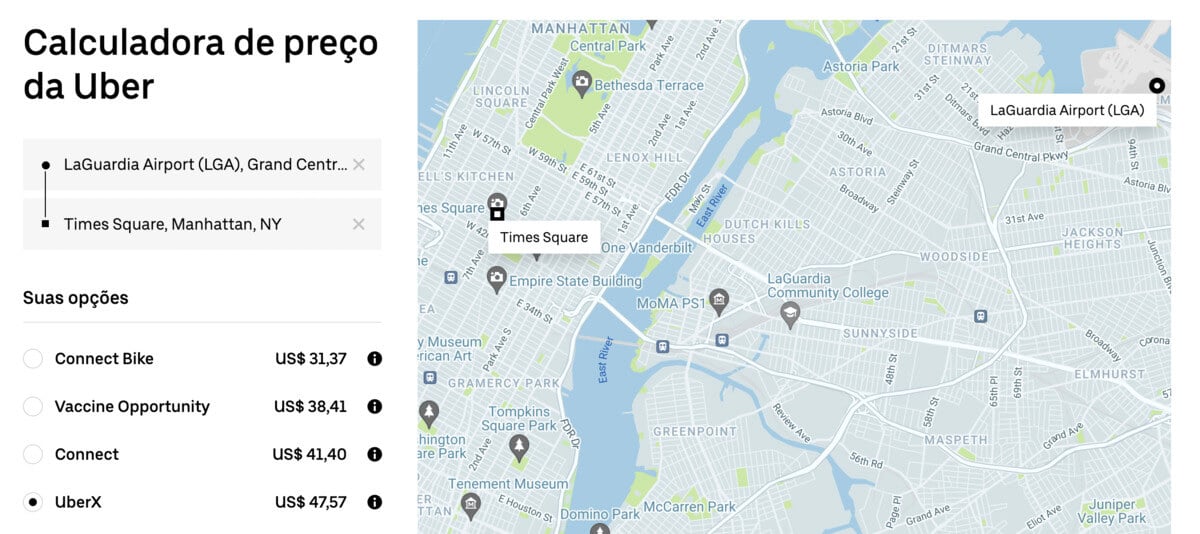
Task: Click the Times Square map label
Action: pos(544,237)
